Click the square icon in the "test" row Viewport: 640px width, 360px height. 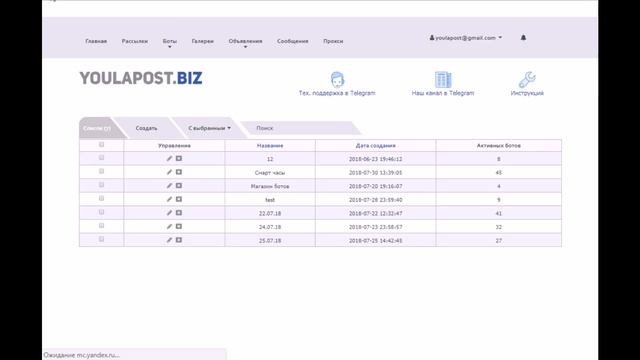point(179,199)
